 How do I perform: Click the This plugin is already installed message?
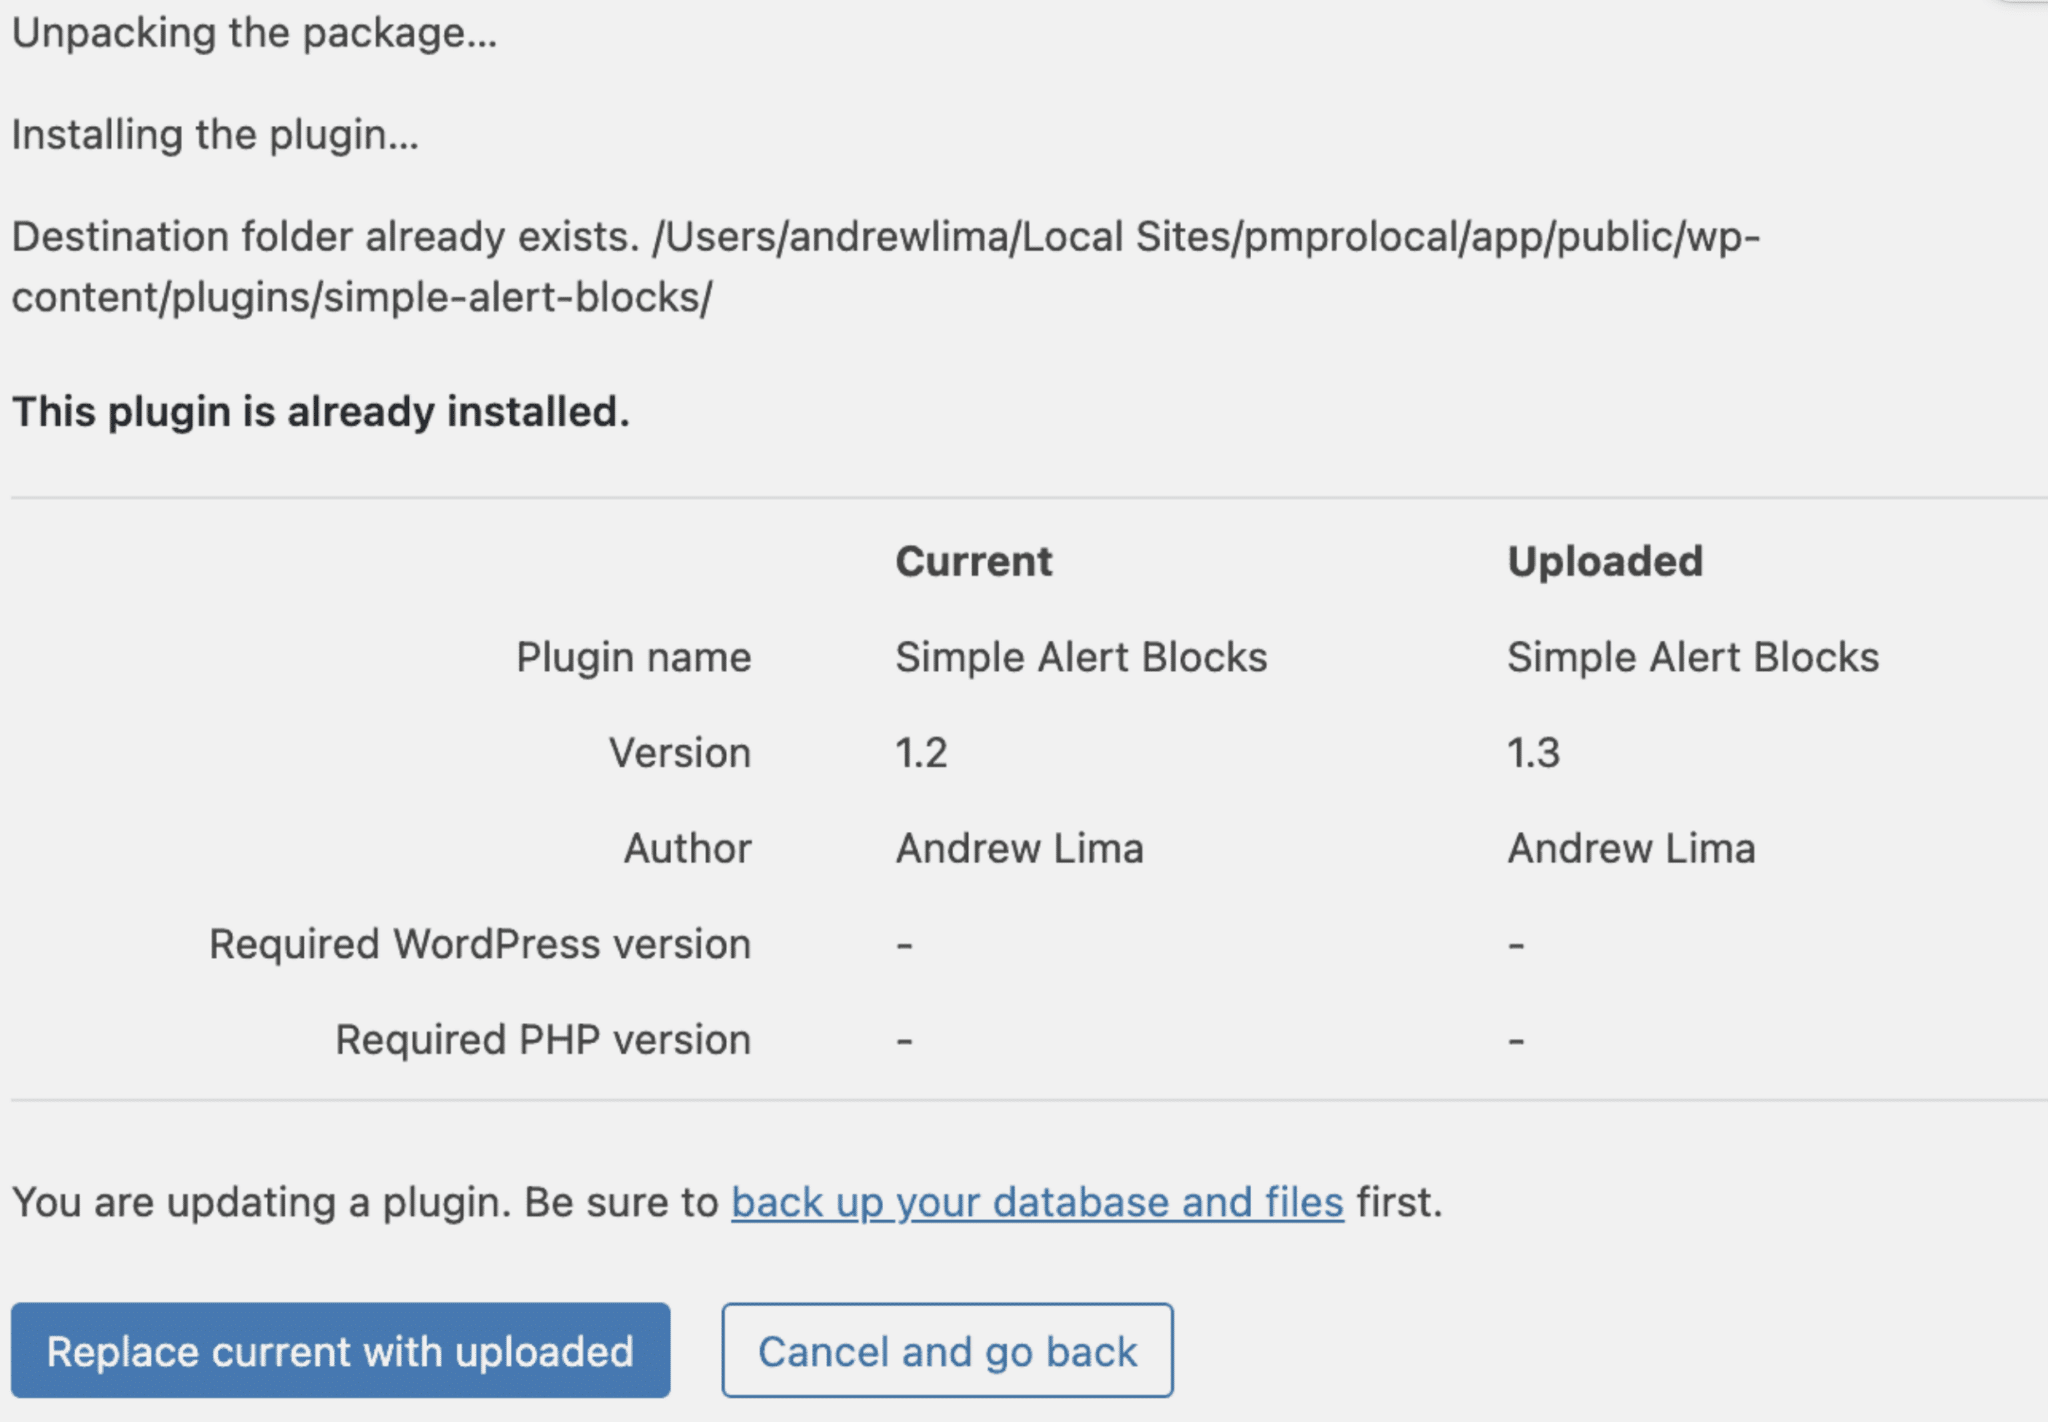(320, 410)
